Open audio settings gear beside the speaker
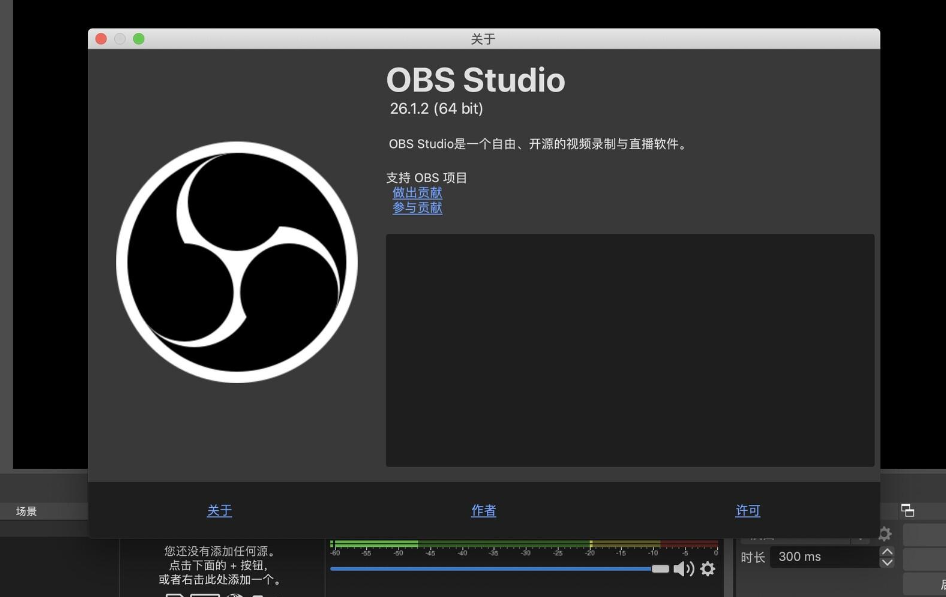 click(708, 569)
